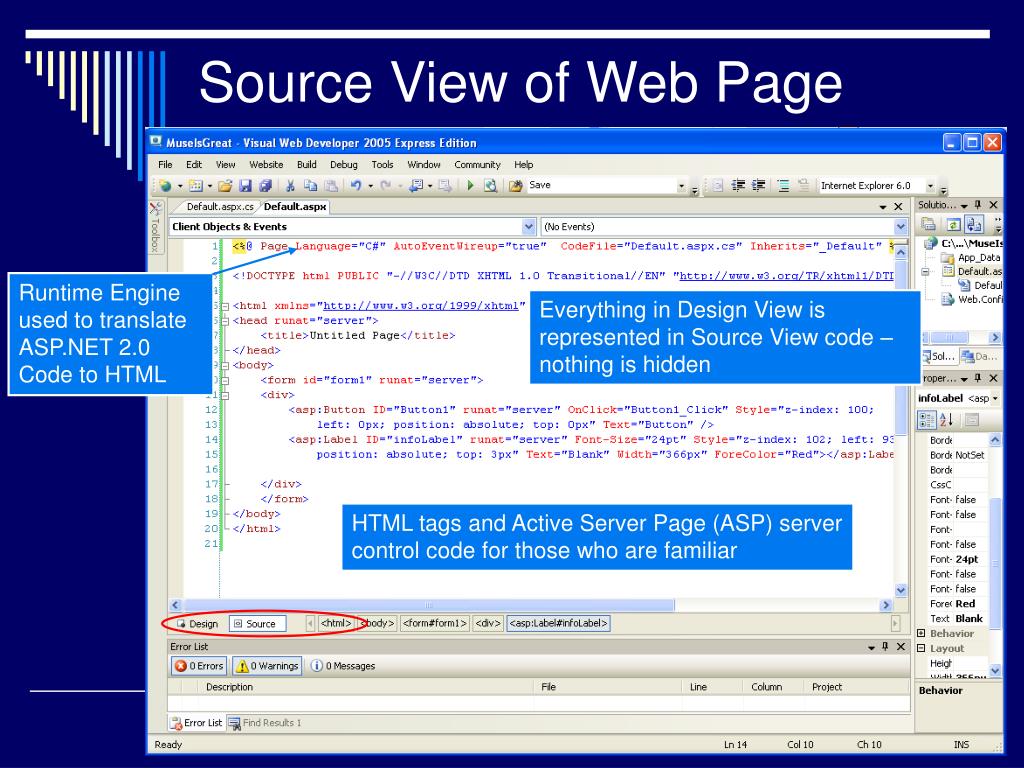Viewport: 1024px width, 768px height.
Task: Click the Undo arrow icon
Action: [355, 186]
